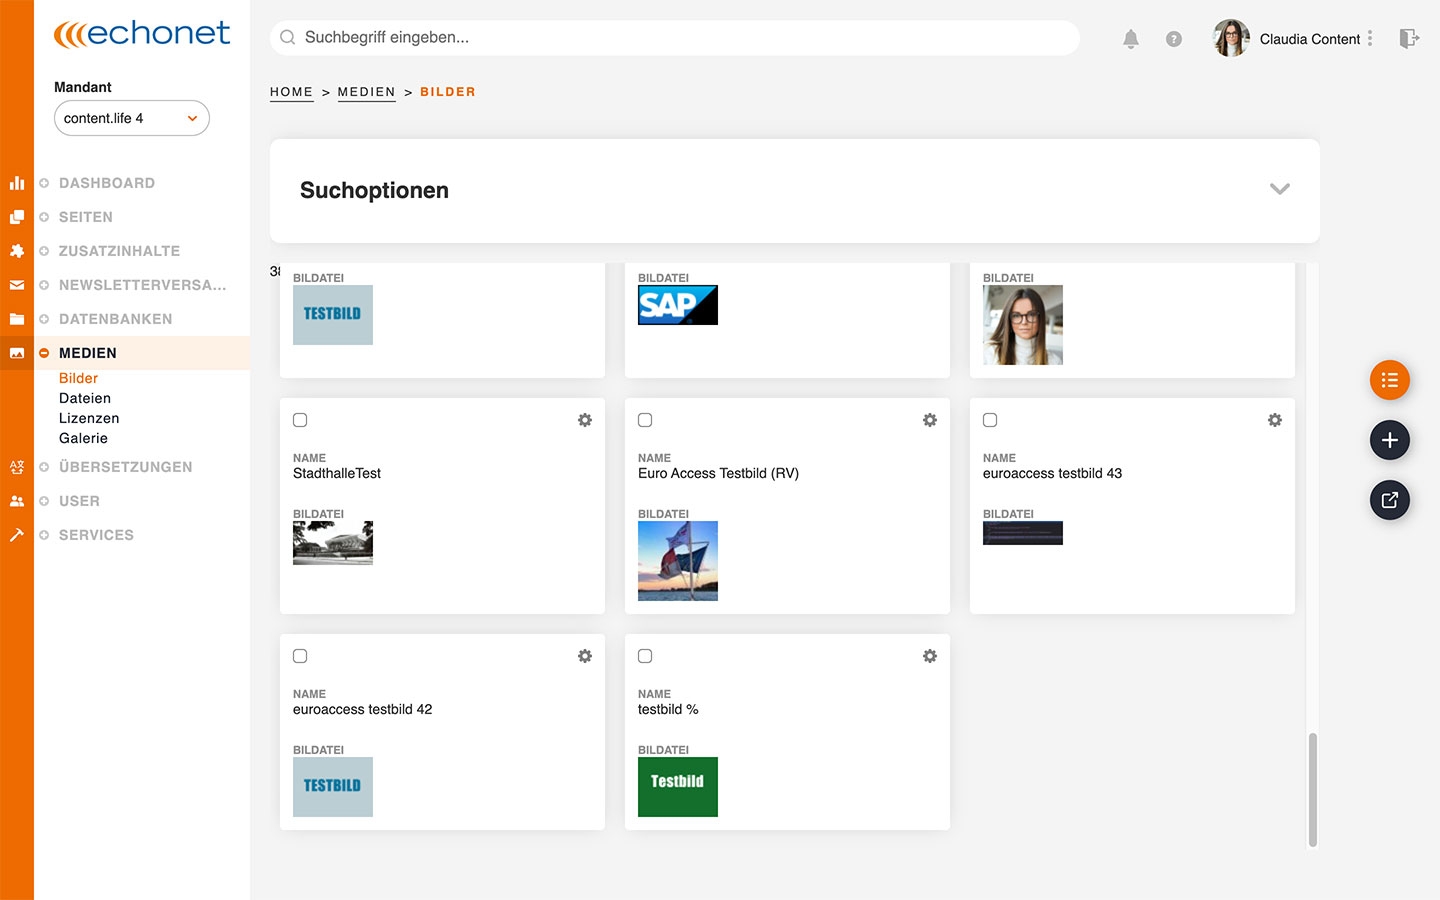Click the plus button to add image
1440x900 pixels.
point(1389,440)
